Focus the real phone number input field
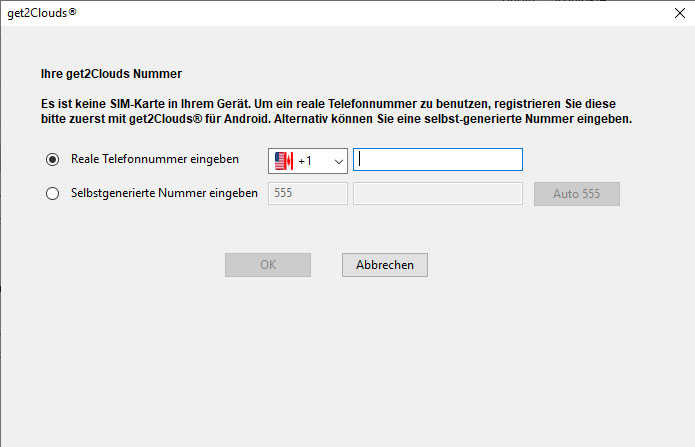This screenshot has width=695, height=447. [x=438, y=160]
